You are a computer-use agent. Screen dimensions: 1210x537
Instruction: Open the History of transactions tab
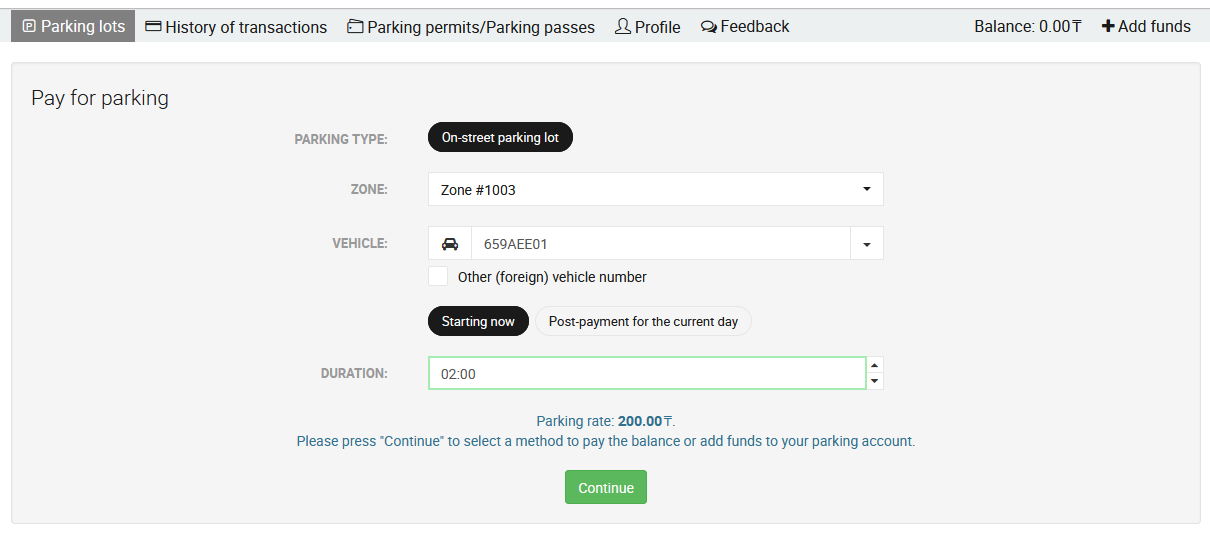click(x=245, y=27)
